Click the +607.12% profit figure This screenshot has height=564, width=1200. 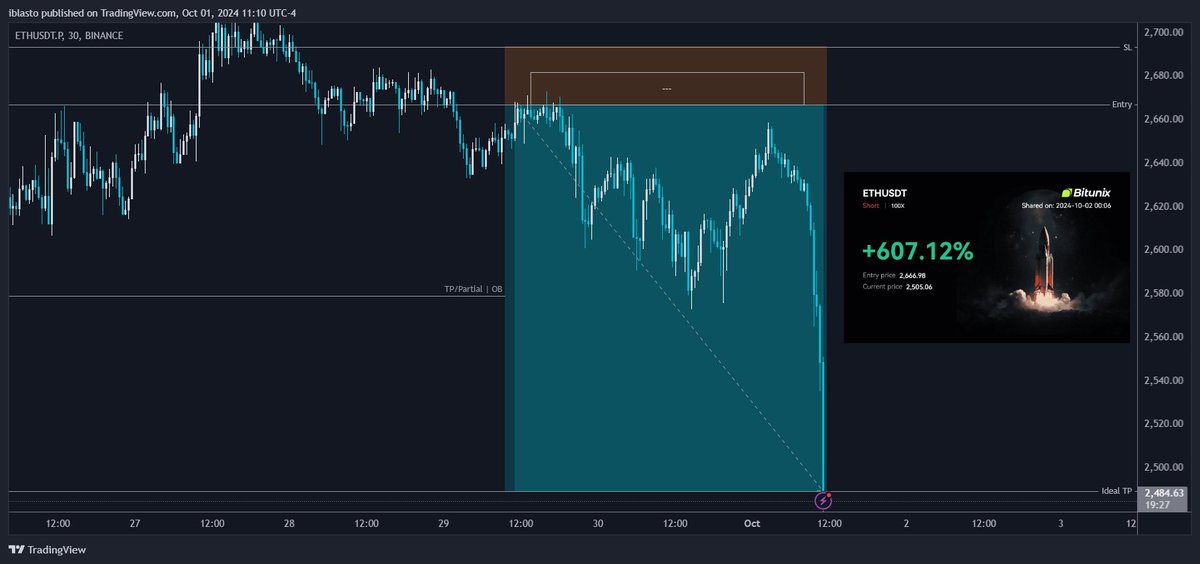(x=916, y=251)
